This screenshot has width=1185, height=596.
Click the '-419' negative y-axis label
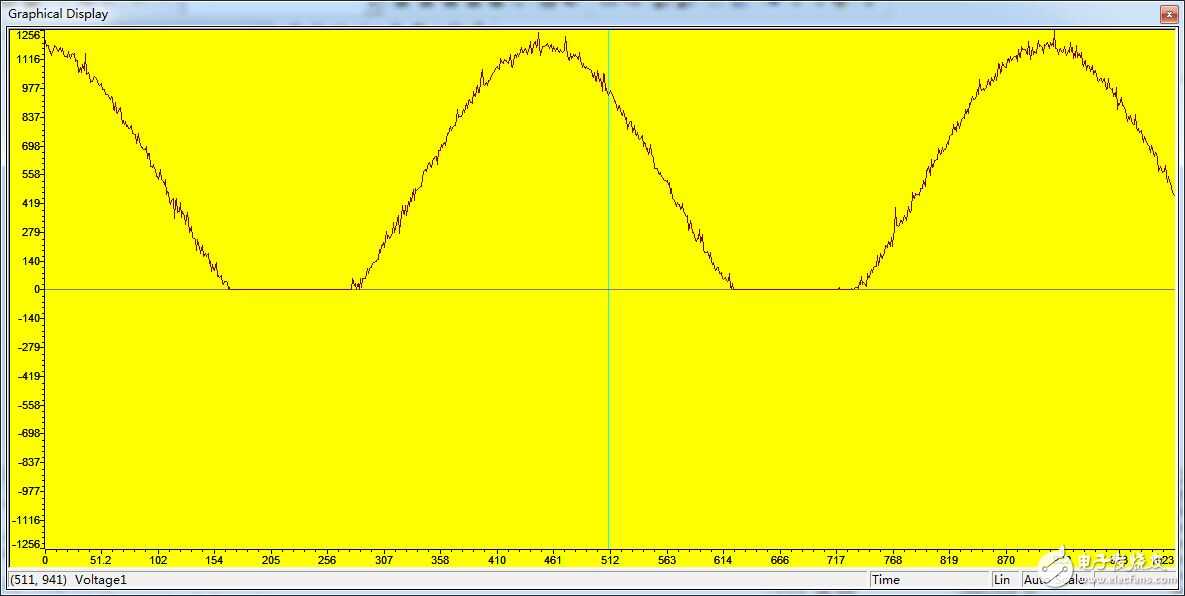(29, 376)
